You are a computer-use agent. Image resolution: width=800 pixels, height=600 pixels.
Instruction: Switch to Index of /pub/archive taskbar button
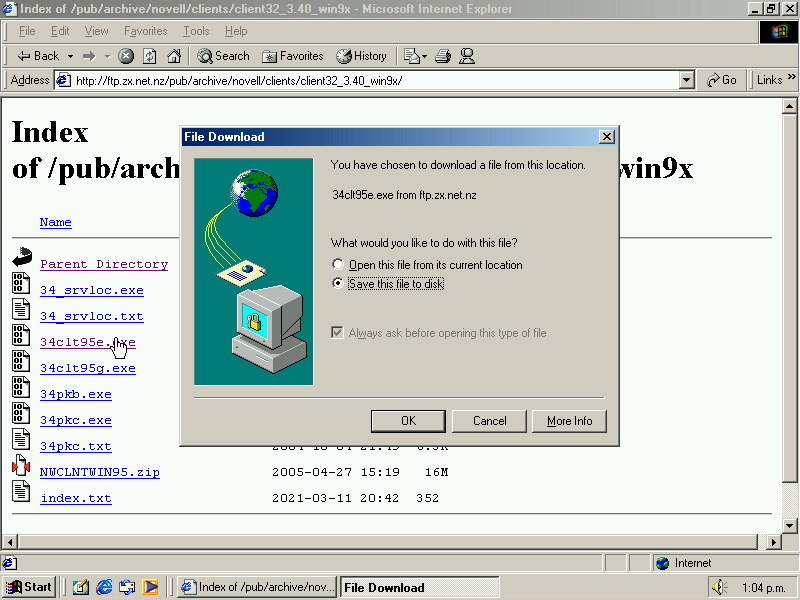pos(257,587)
